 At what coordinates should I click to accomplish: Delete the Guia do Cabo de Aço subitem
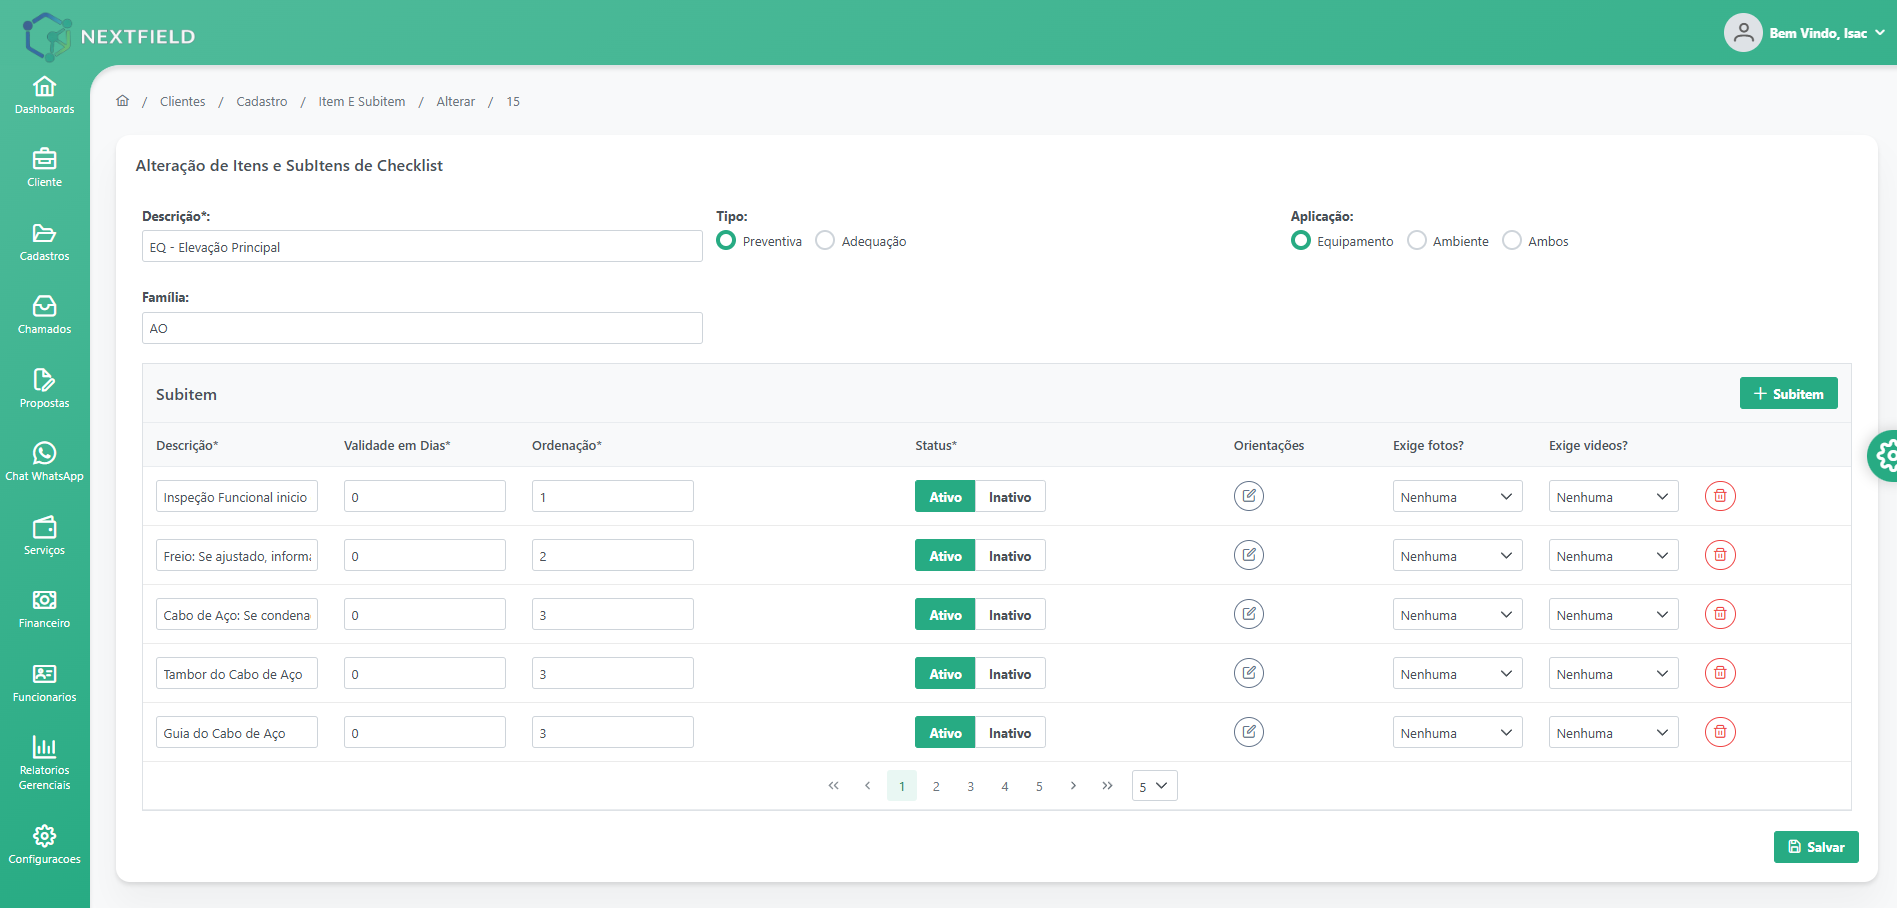coord(1720,732)
